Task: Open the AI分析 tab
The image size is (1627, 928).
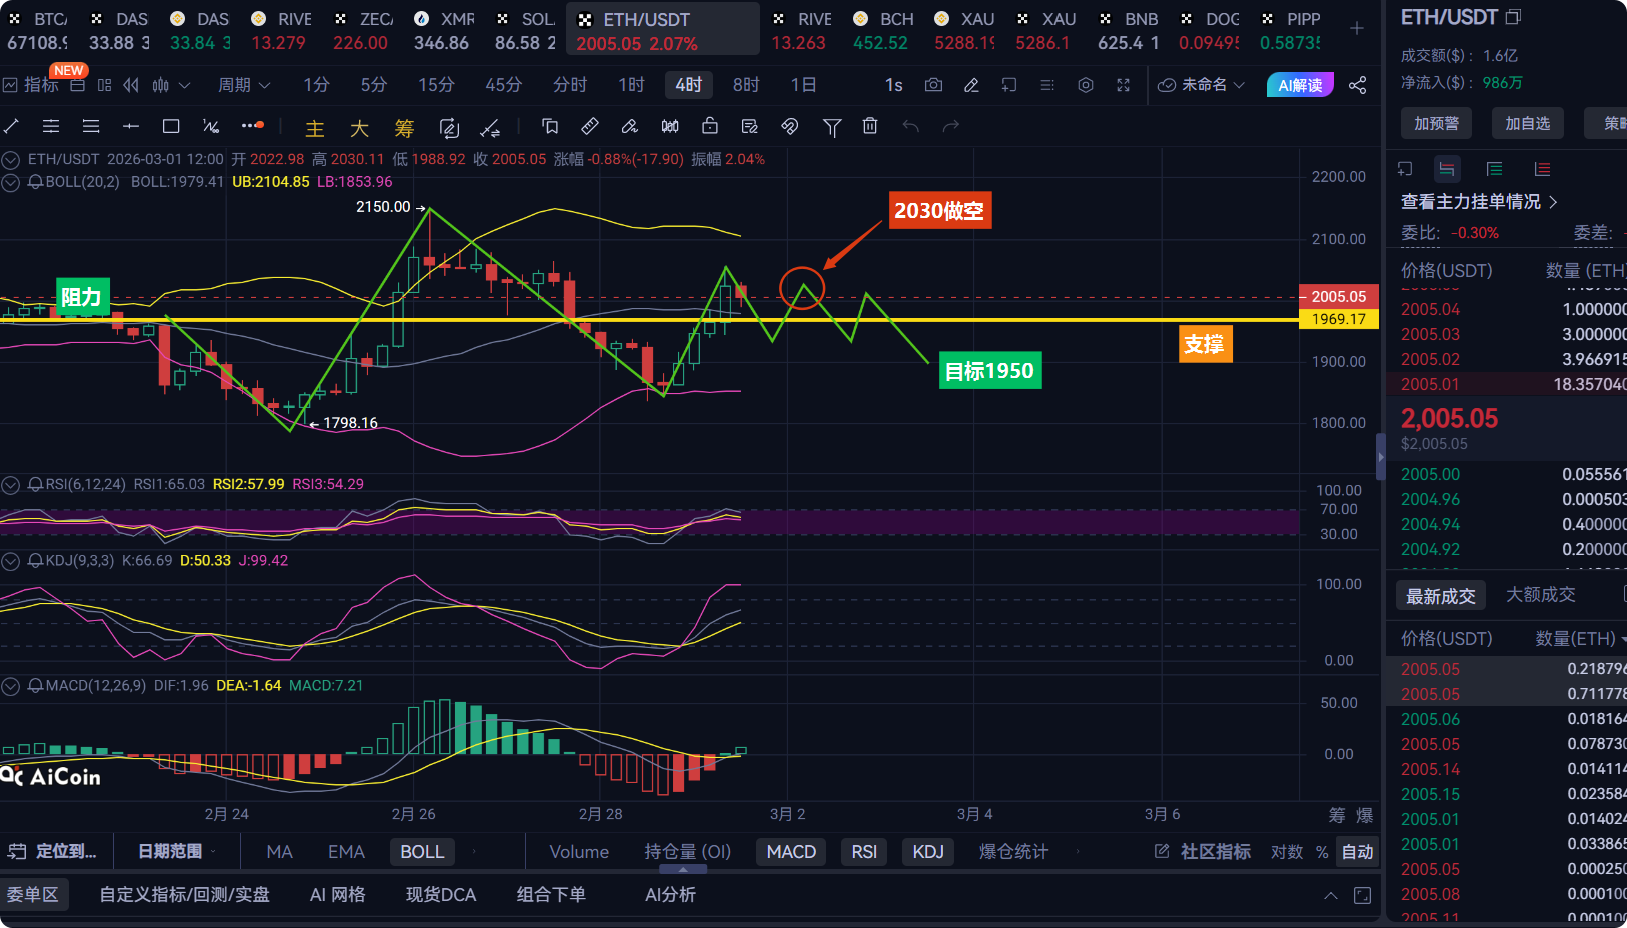Action: click(670, 895)
